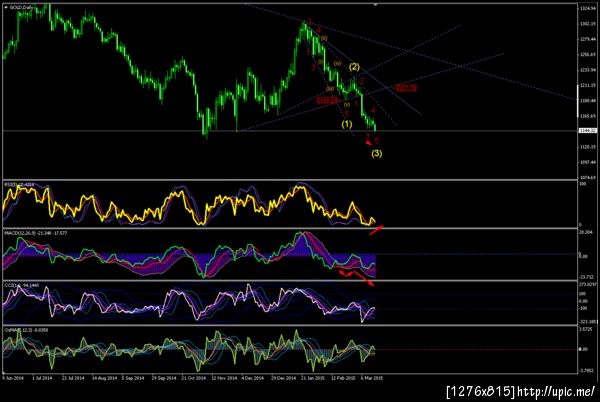The height and width of the screenshot is (402, 600).
Task: Click the current price tag 1144.32 on price axis
Action: 588,131
